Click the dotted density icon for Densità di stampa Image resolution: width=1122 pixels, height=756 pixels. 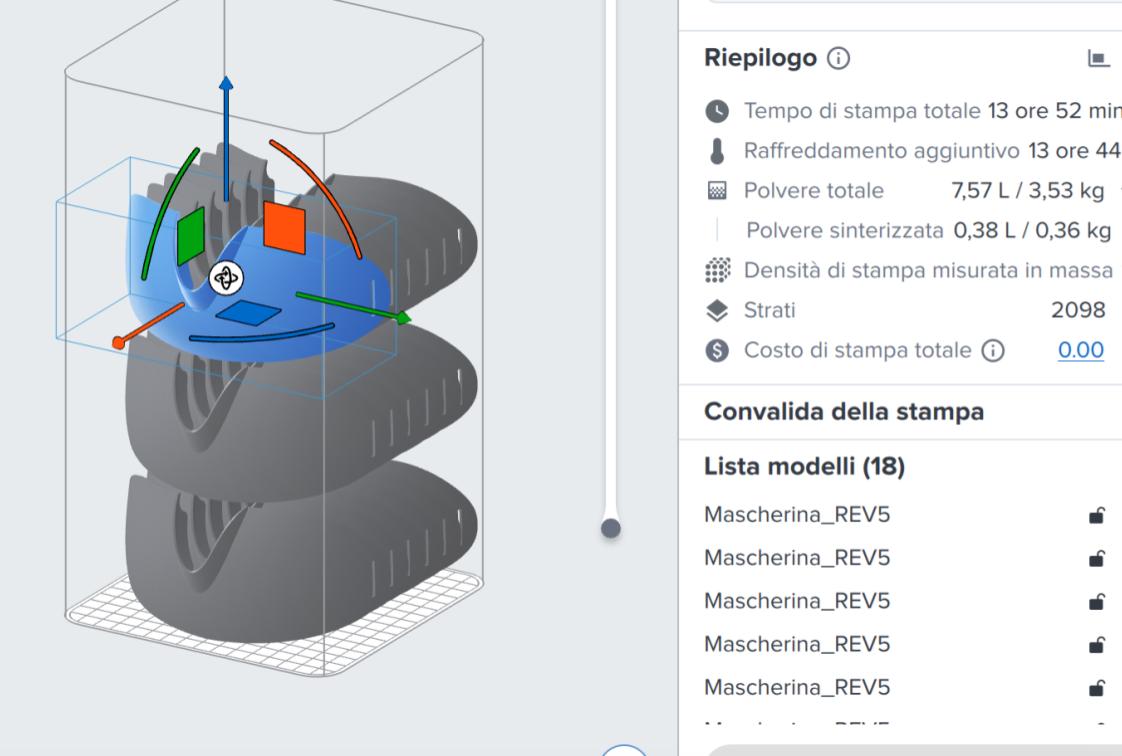click(718, 270)
